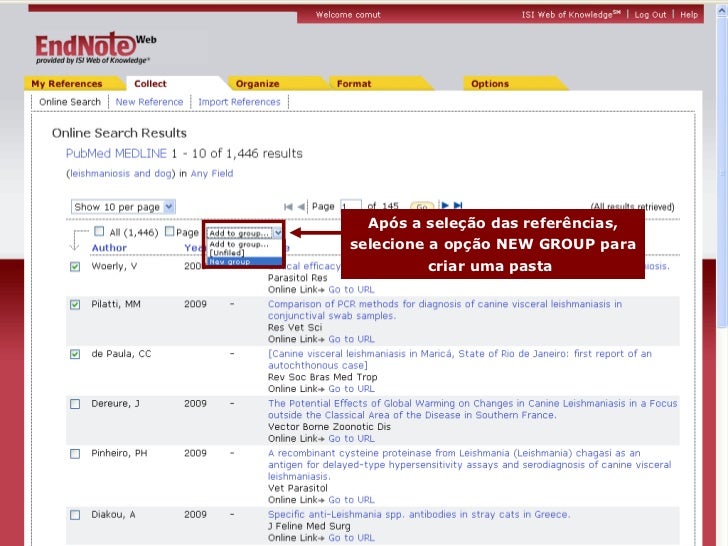This screenshot has width=728, height=546.
Task: Click the vertical scrollbar thumb
Action: tap(722, 174)
